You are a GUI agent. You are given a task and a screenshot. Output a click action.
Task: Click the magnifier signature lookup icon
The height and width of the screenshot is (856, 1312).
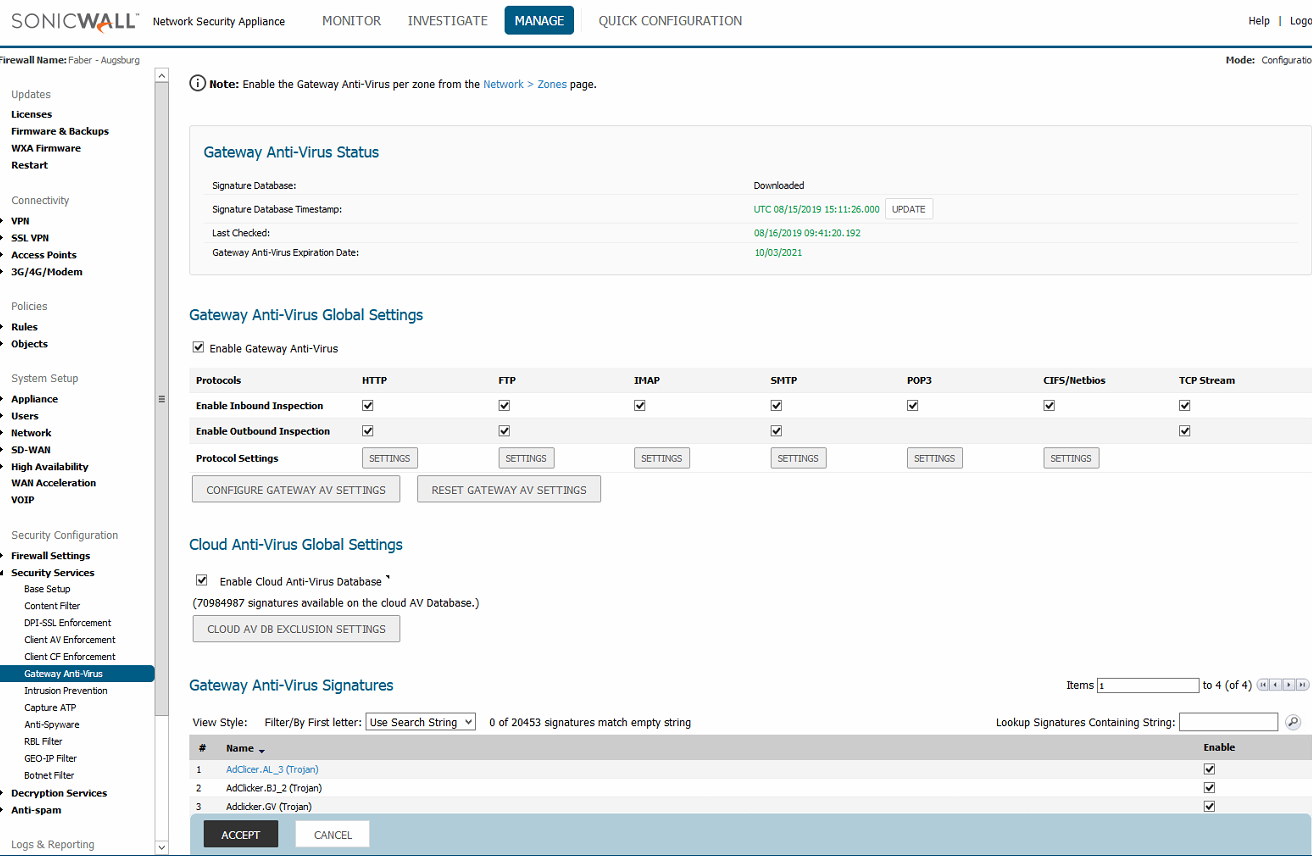point(1293,722)
